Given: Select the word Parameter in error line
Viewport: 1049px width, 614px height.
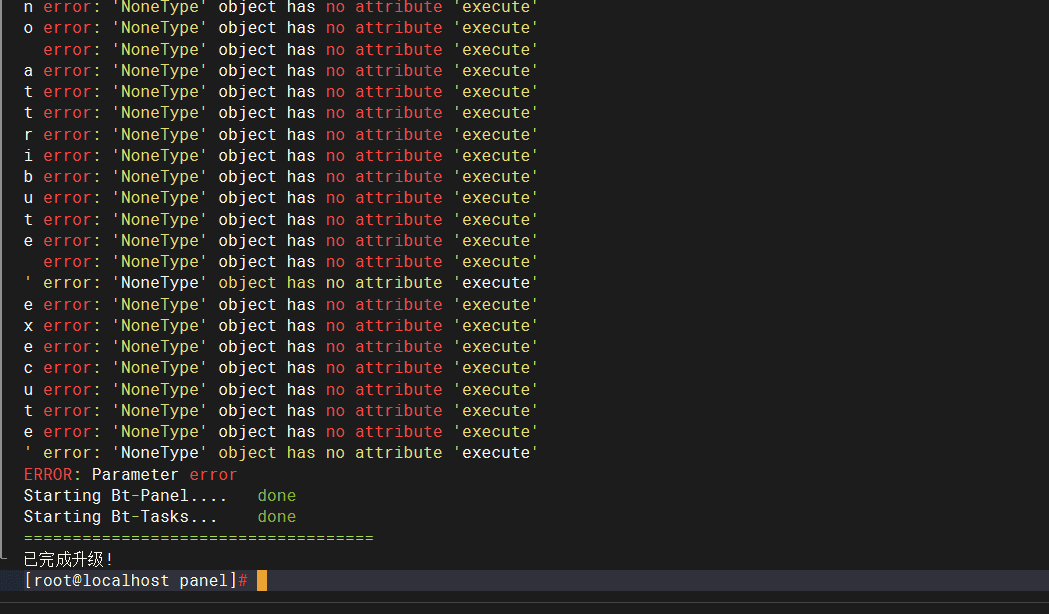Looking at the screenshot, I should tap(135, 475).
